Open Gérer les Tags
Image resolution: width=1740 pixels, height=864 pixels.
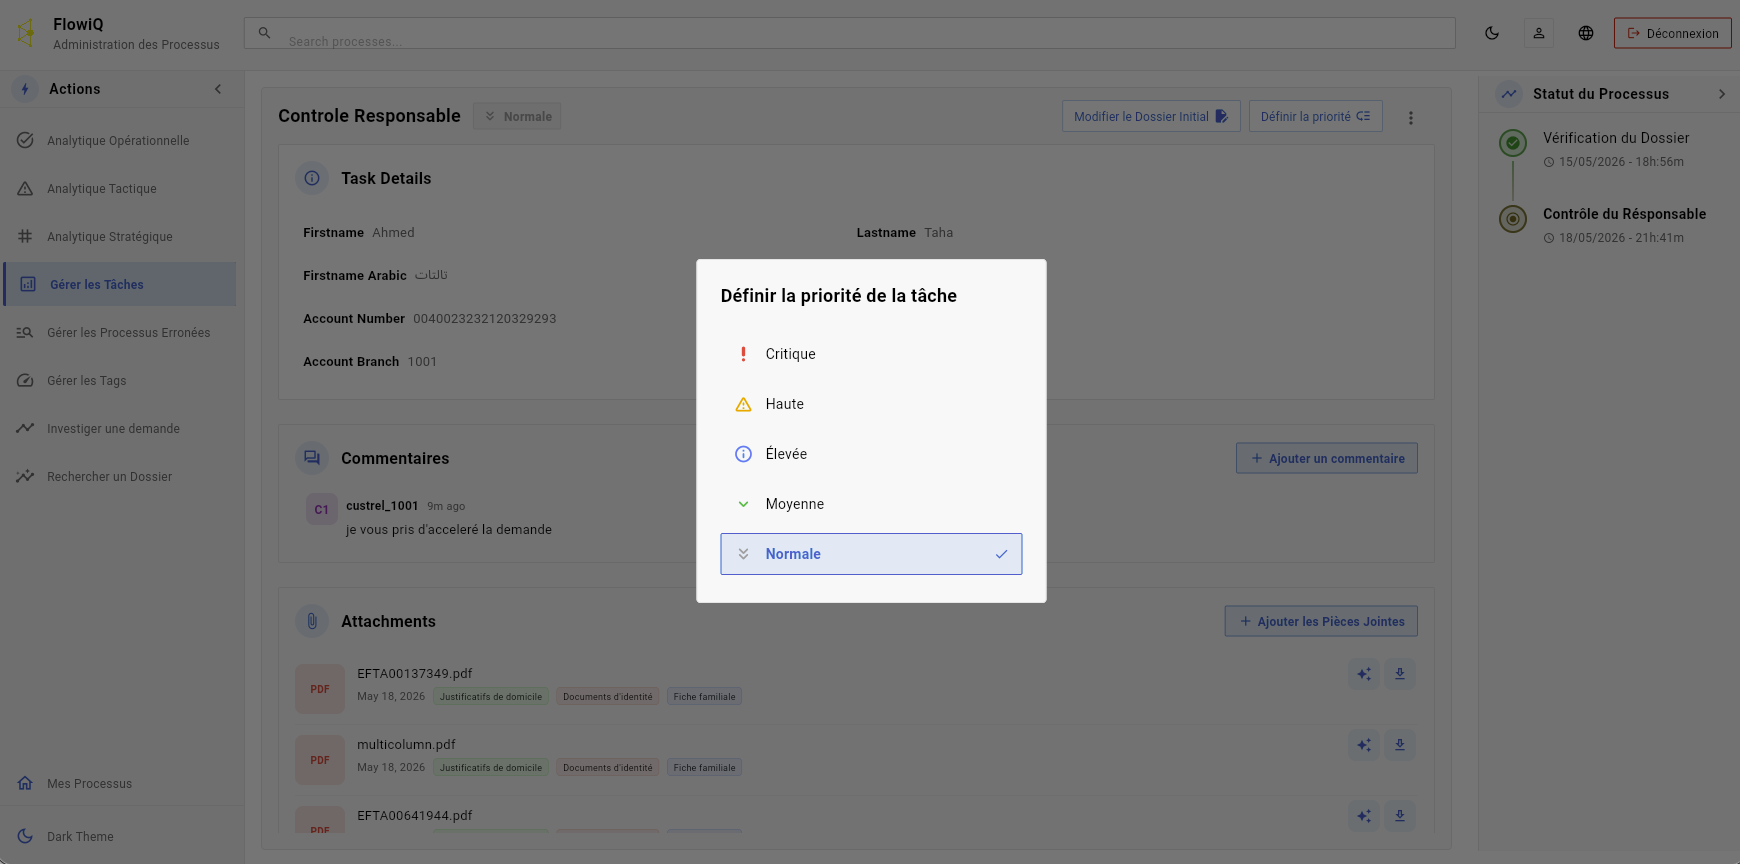120,381
